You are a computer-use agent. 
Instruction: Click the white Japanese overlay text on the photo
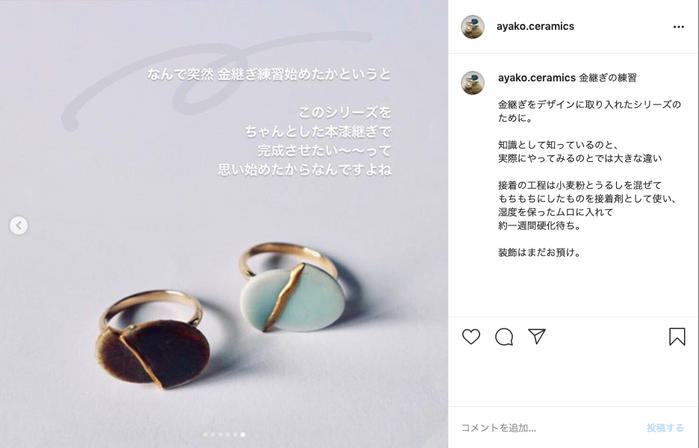tap(269, 121)
